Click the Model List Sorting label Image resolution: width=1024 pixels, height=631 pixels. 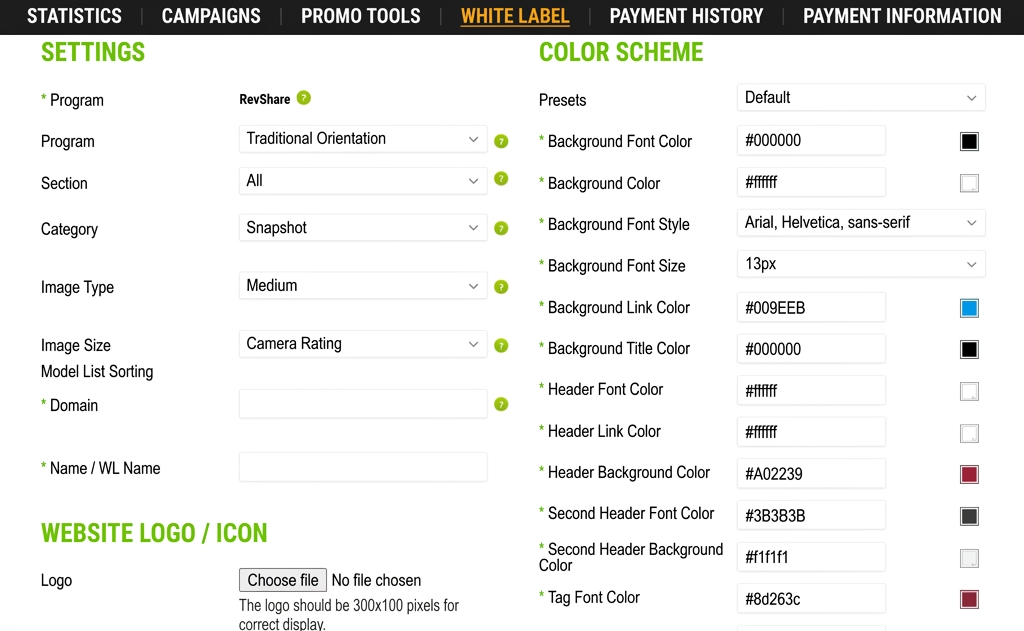point(97,372)
